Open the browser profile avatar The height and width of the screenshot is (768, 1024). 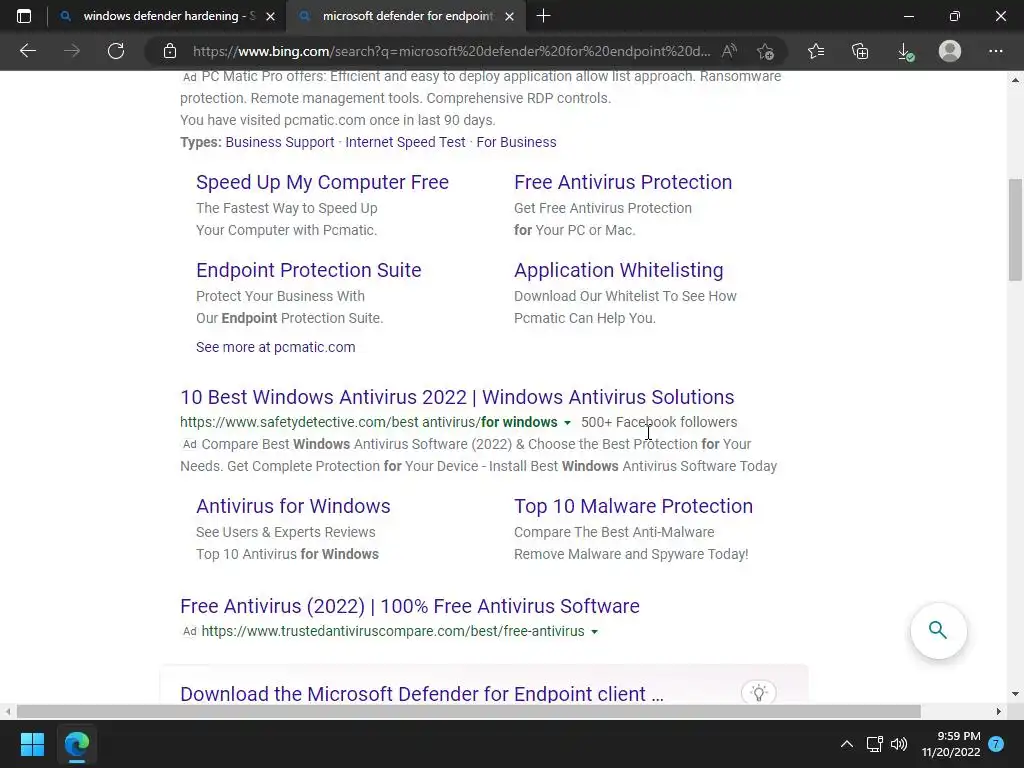pos(950,51)
